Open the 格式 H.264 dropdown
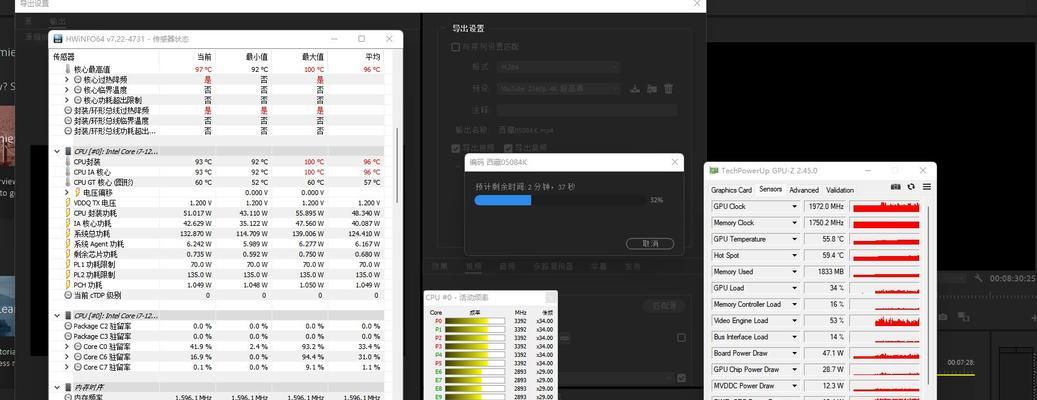Screen dimensions: 1037x400 [x=558, y=67]
